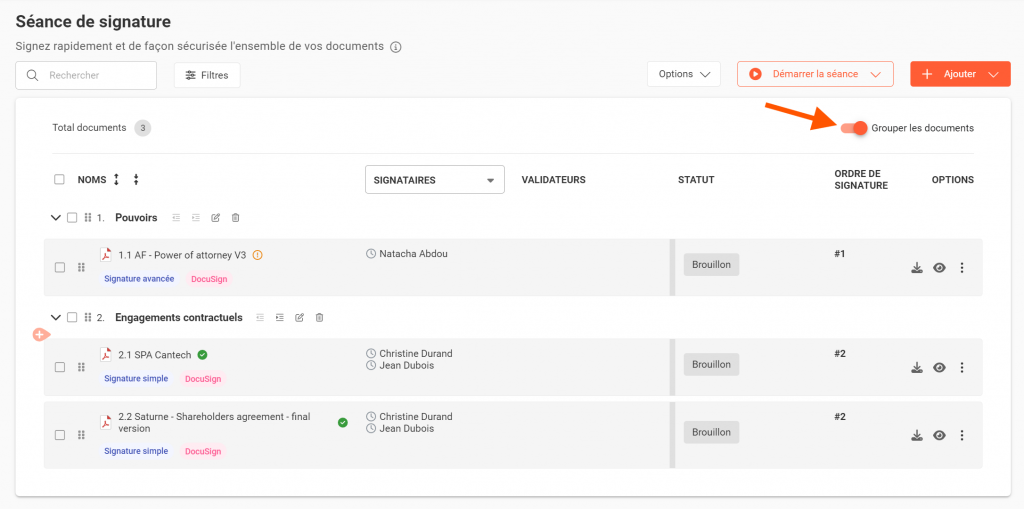Collapse the Pouvoirs group chevron
The width and height of the screenshot is (1024, 509).
[x=55, y=218]
